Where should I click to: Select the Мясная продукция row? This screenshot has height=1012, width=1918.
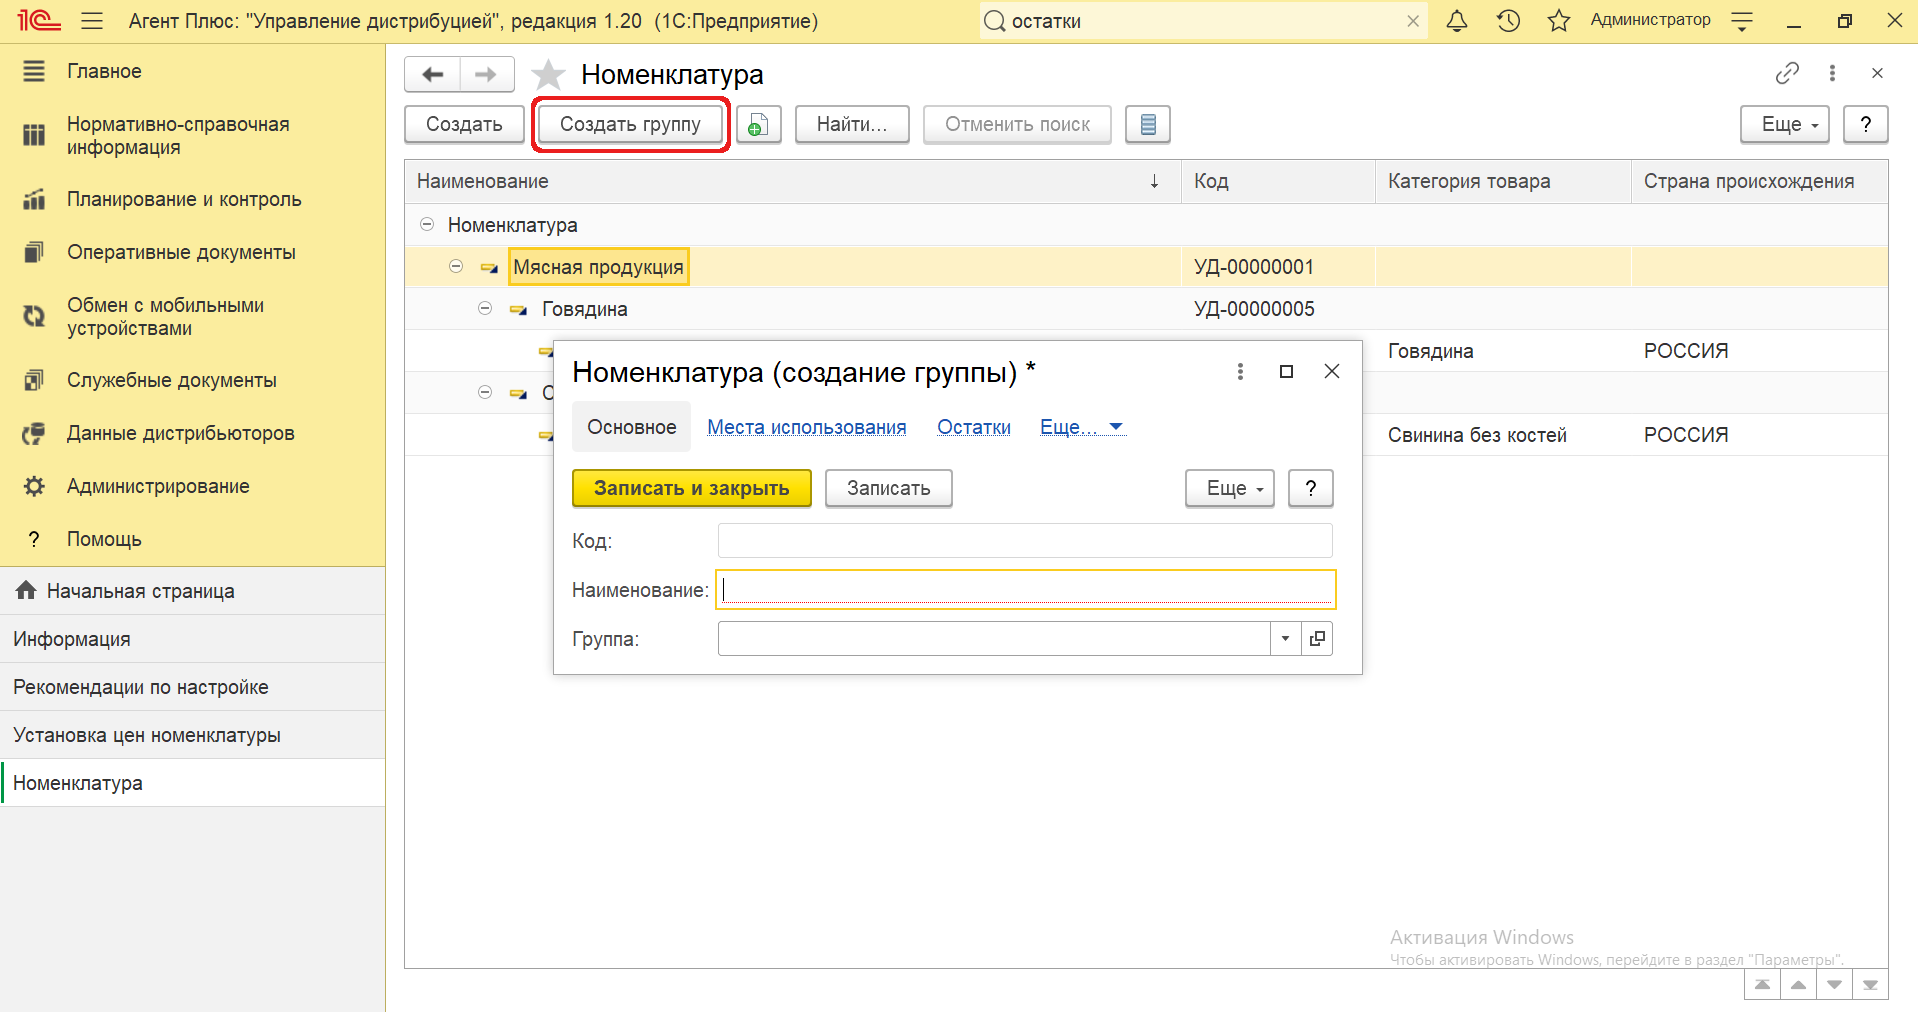(1146, 267)
